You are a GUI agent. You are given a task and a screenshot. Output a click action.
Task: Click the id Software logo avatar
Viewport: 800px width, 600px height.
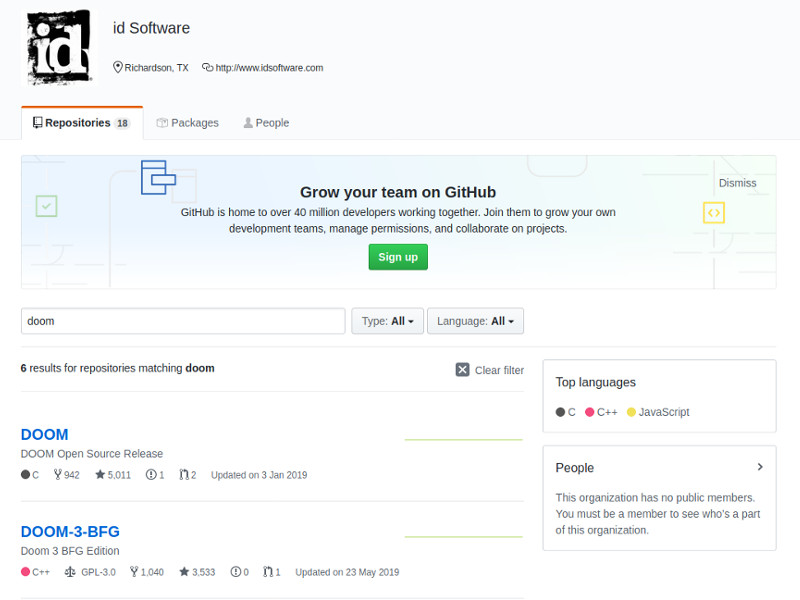[59, 47]
